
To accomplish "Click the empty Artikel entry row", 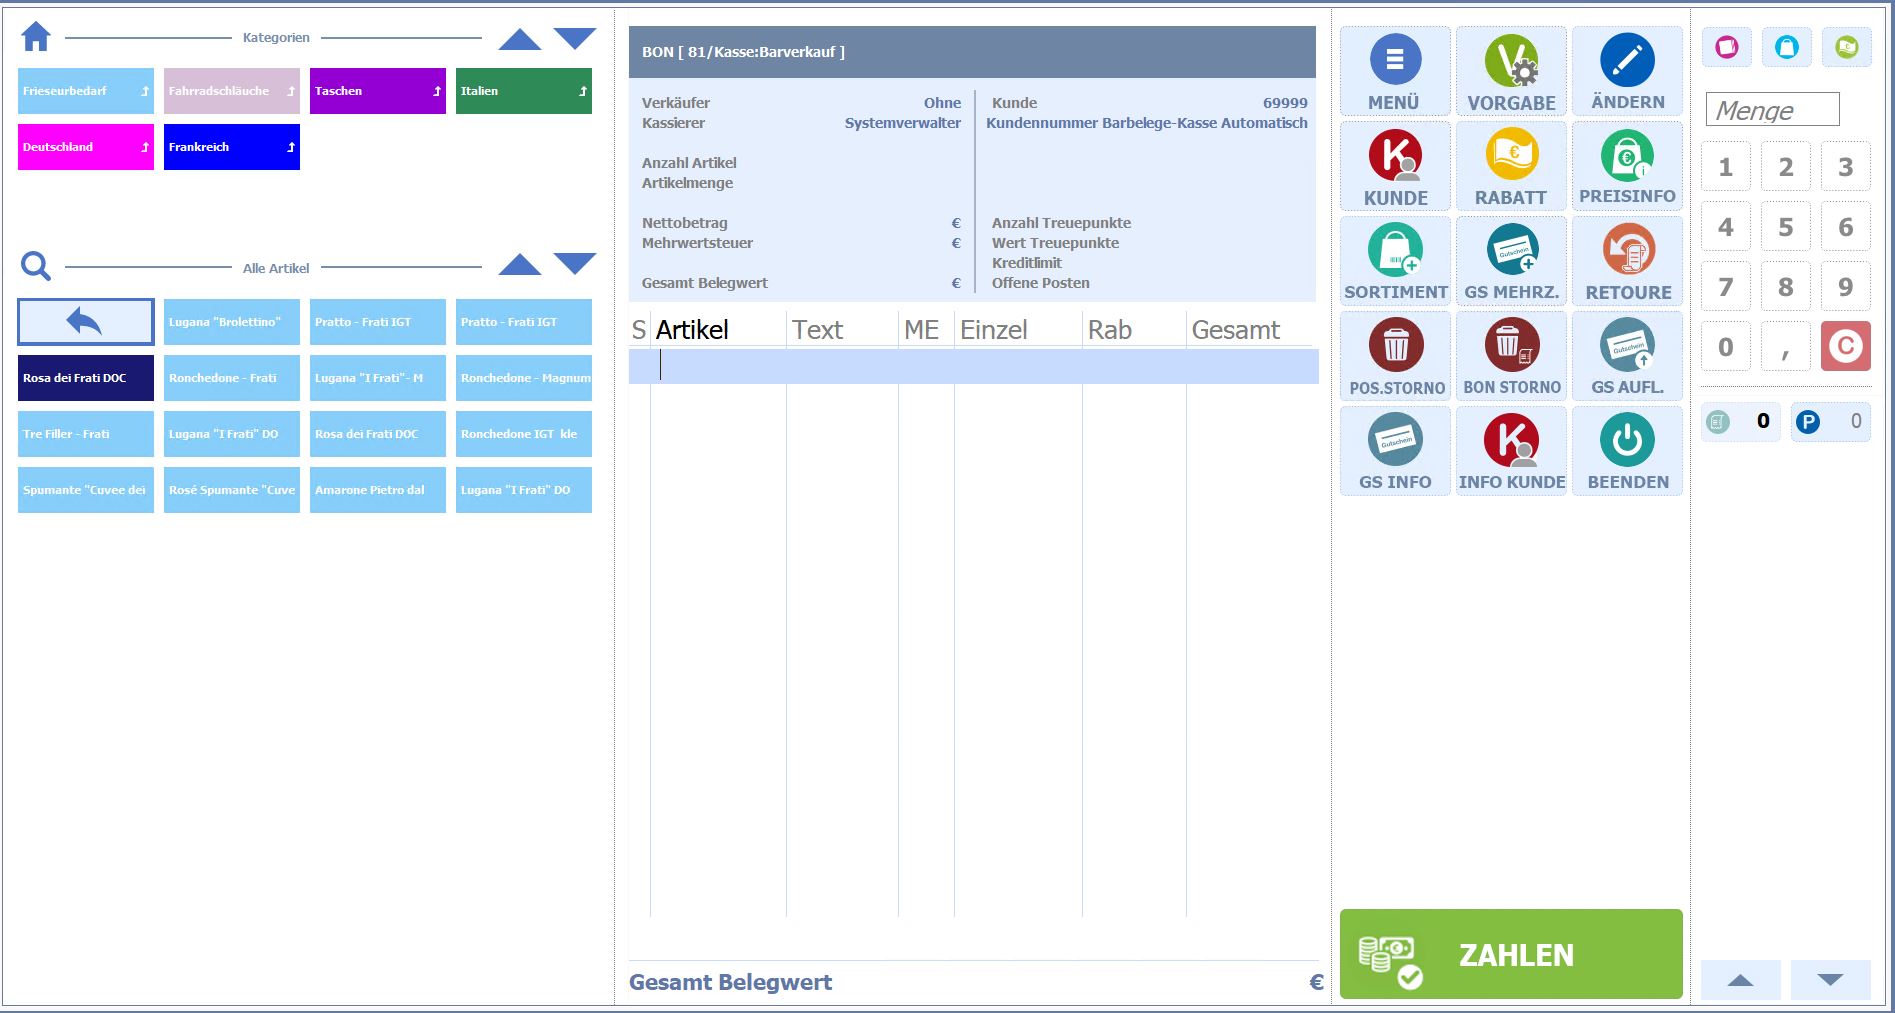I will 973,366.
